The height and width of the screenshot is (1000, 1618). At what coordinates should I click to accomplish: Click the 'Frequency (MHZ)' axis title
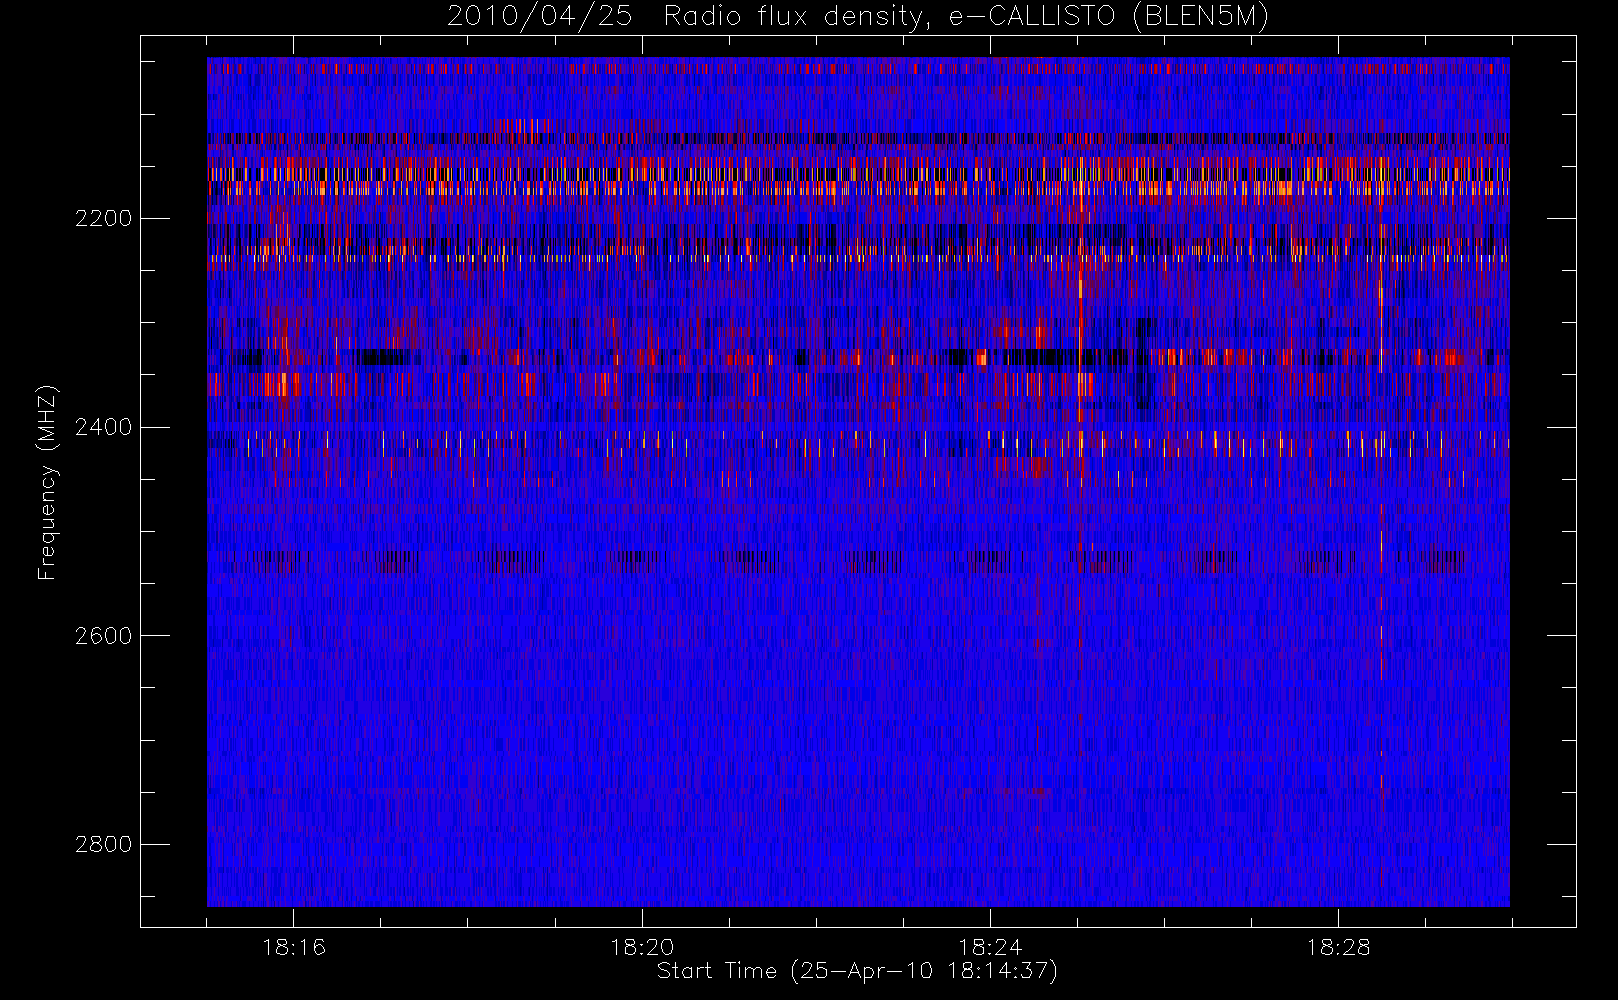click(x=46, y=482)
